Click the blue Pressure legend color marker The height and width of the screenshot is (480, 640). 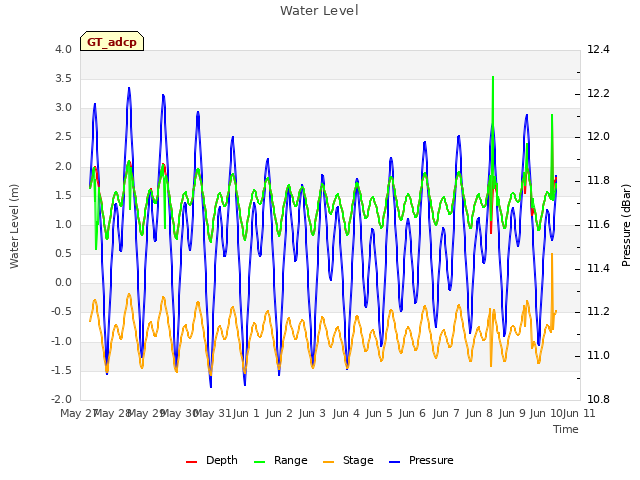(x=394, y=462)
